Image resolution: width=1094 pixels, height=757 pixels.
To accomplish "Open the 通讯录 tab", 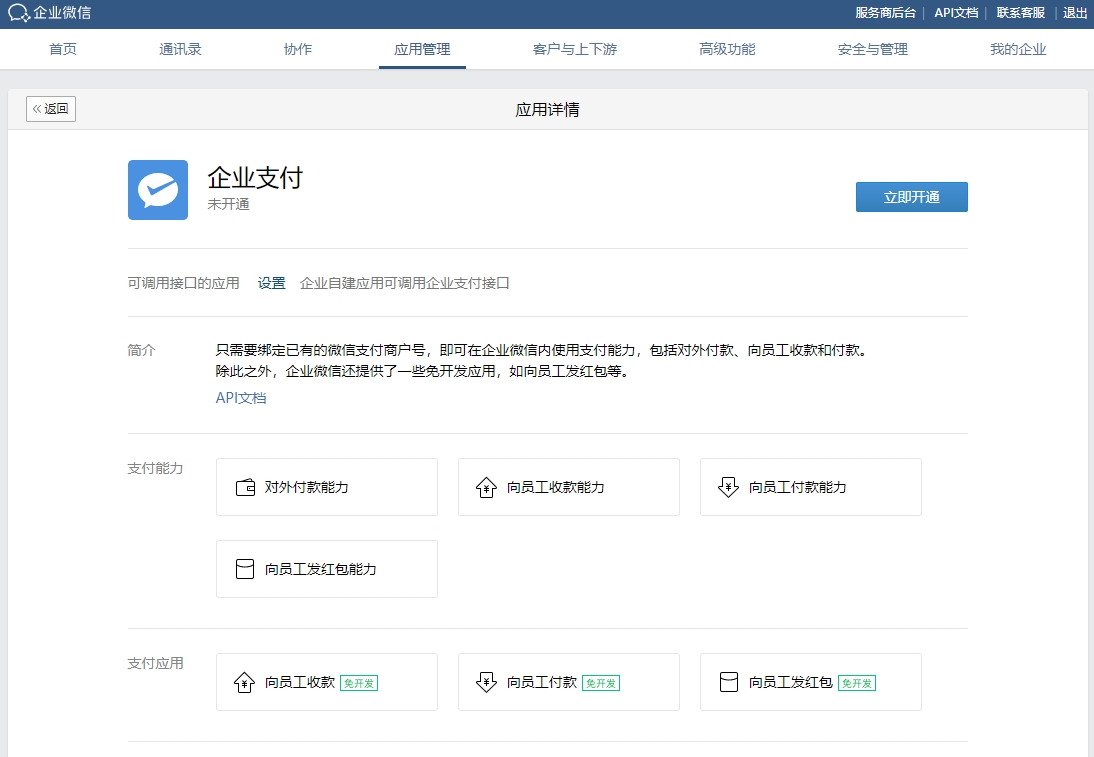I will click(x=180, y=49).
